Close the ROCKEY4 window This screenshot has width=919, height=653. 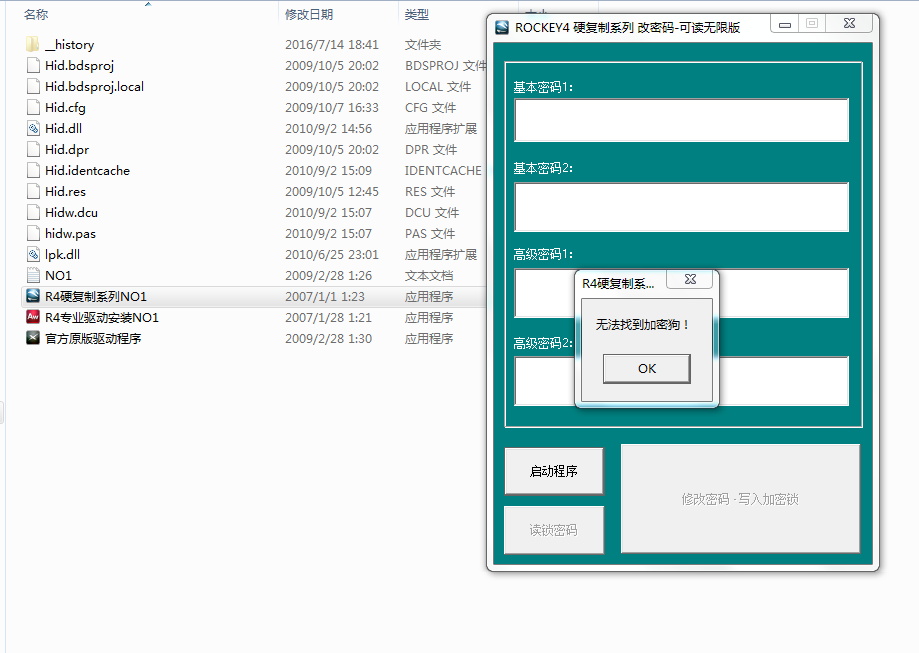[x=849, y=23]
